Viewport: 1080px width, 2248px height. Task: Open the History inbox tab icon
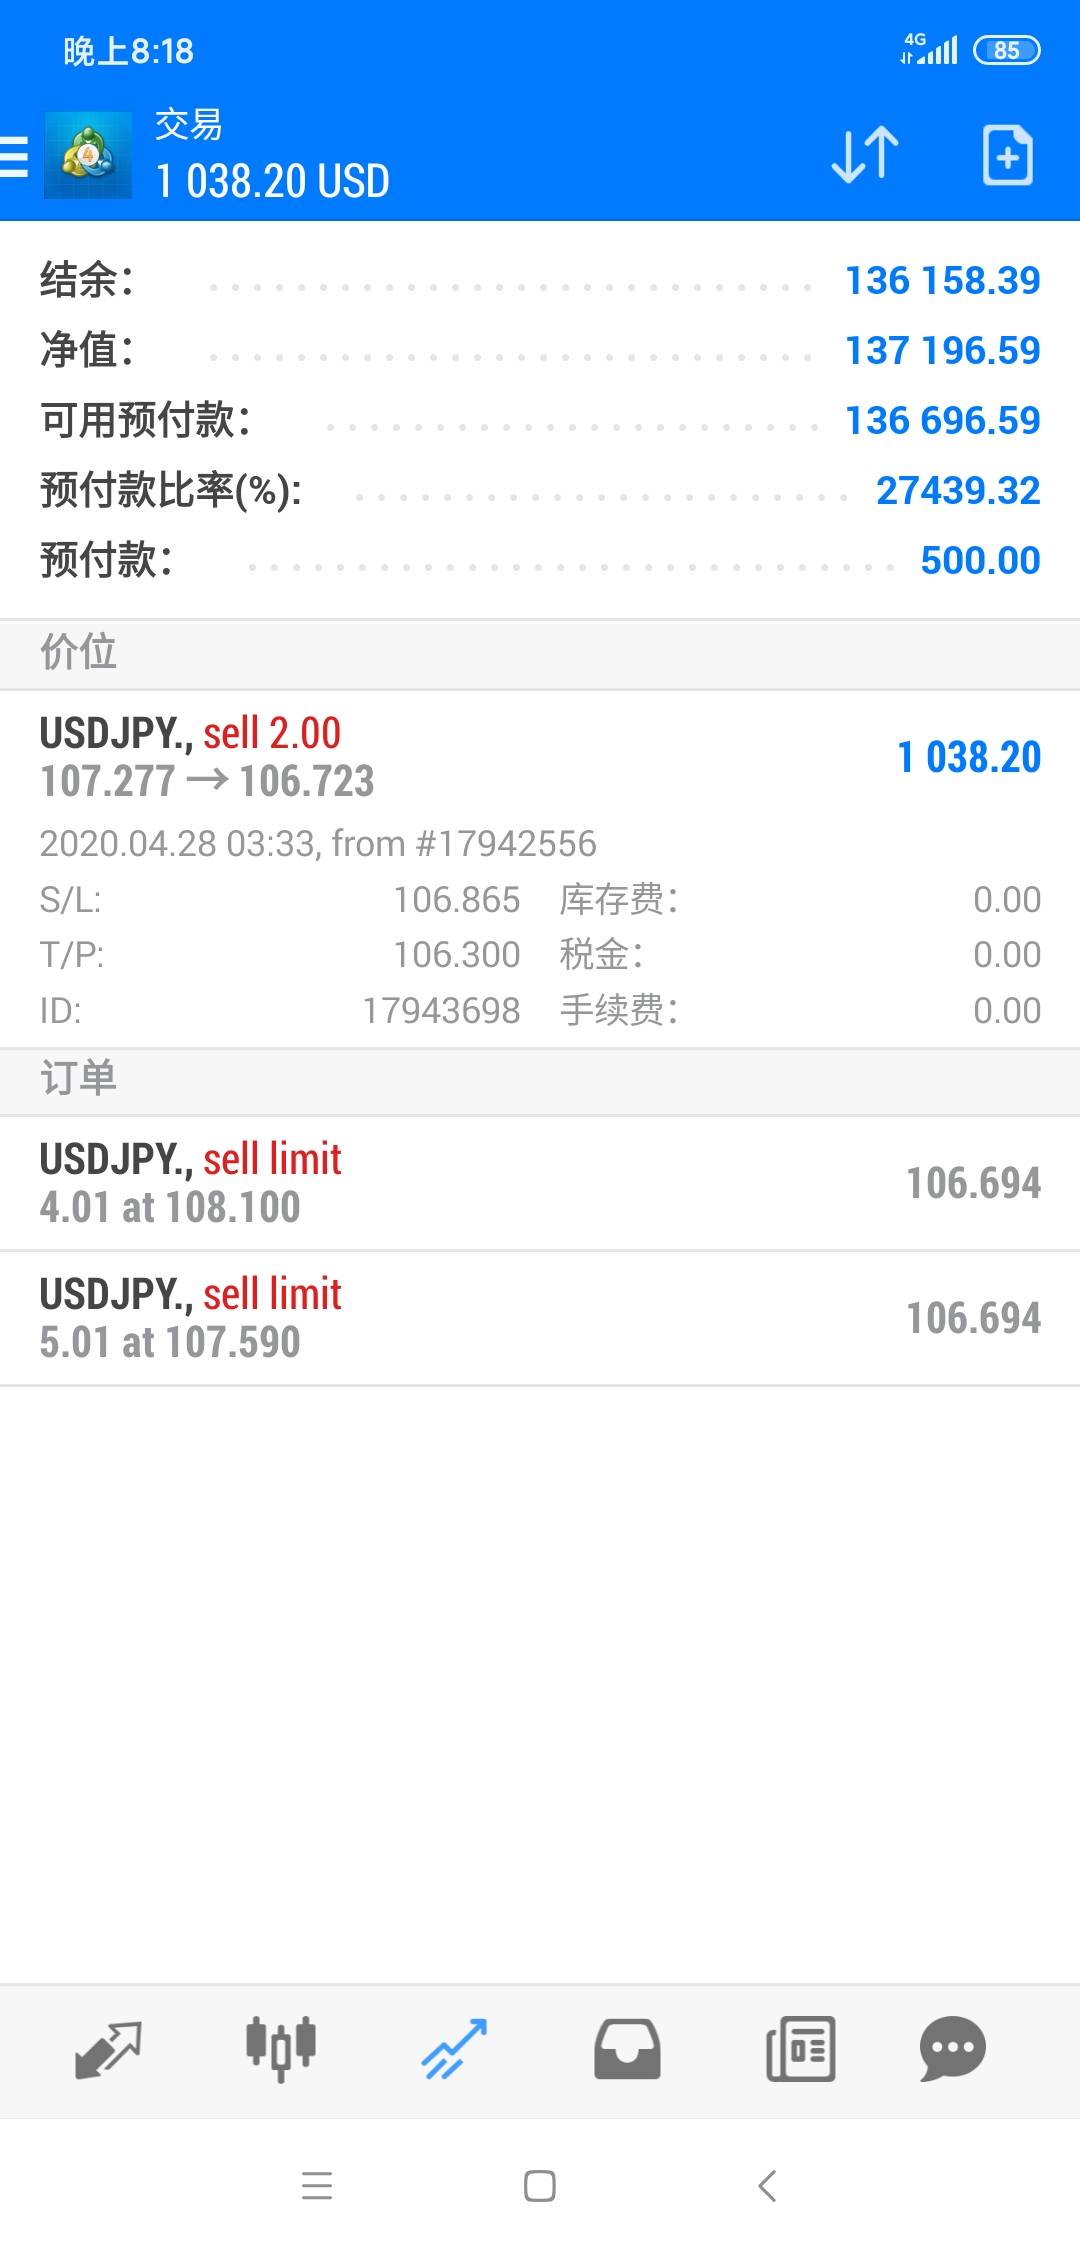click(x=627, y=2048)
